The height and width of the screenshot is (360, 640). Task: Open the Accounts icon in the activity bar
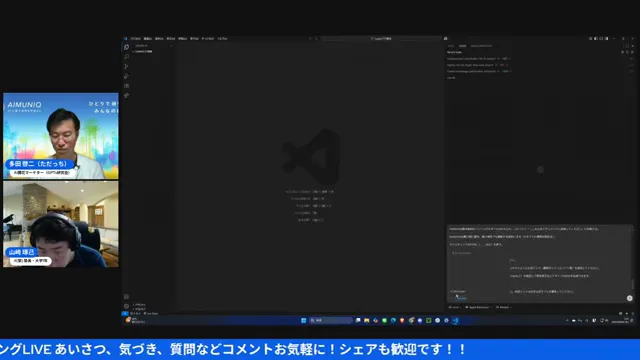click(127, 297)
